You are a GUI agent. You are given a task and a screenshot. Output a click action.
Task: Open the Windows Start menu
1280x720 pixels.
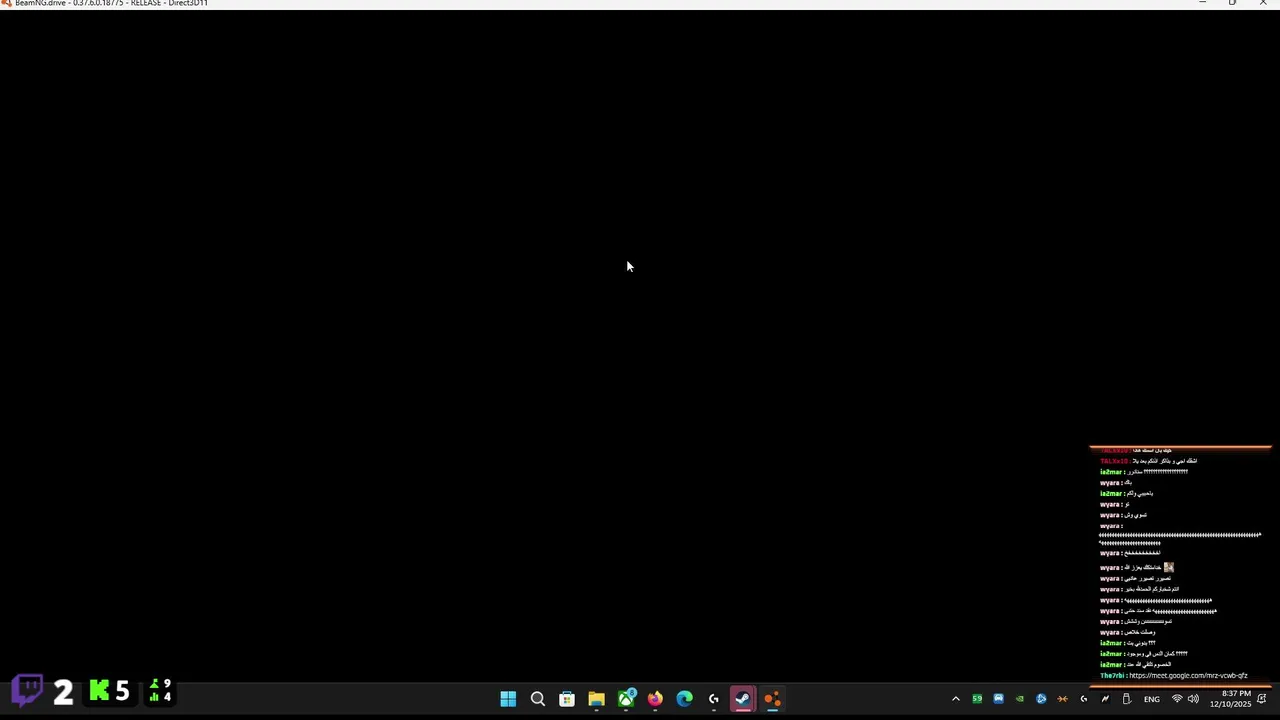tap(508, 699)
